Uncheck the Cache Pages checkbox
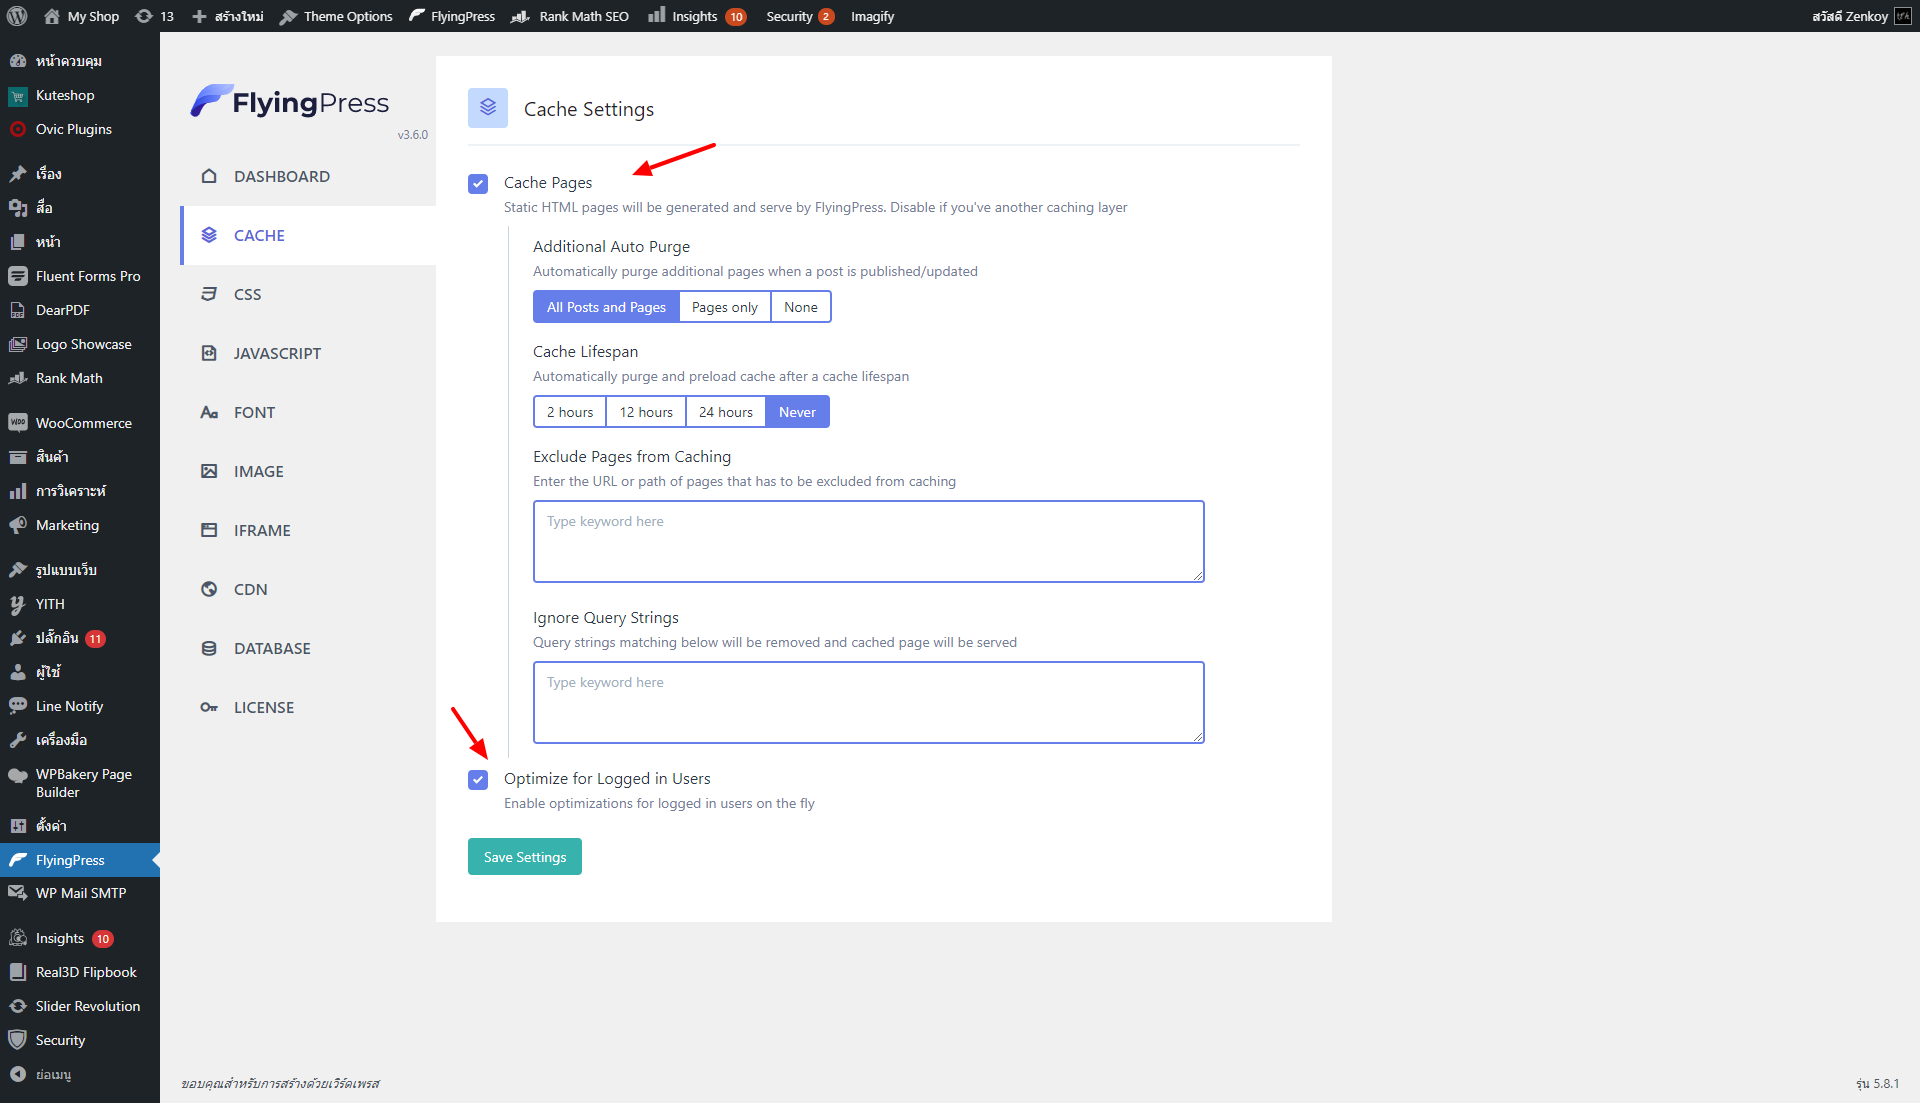Viewport: 1920px width, 1104px height. [478, 183]
